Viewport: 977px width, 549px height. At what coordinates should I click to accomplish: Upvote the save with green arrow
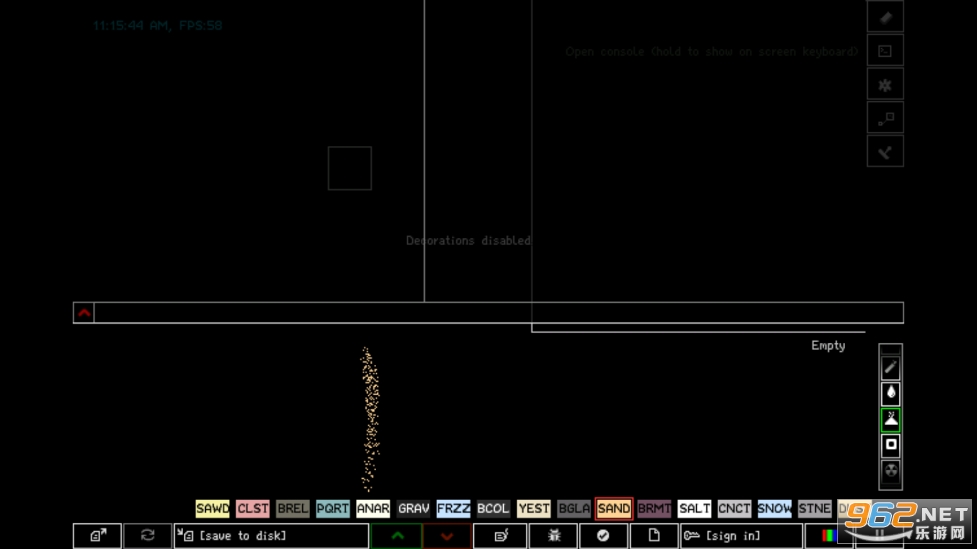pos(396,536)
